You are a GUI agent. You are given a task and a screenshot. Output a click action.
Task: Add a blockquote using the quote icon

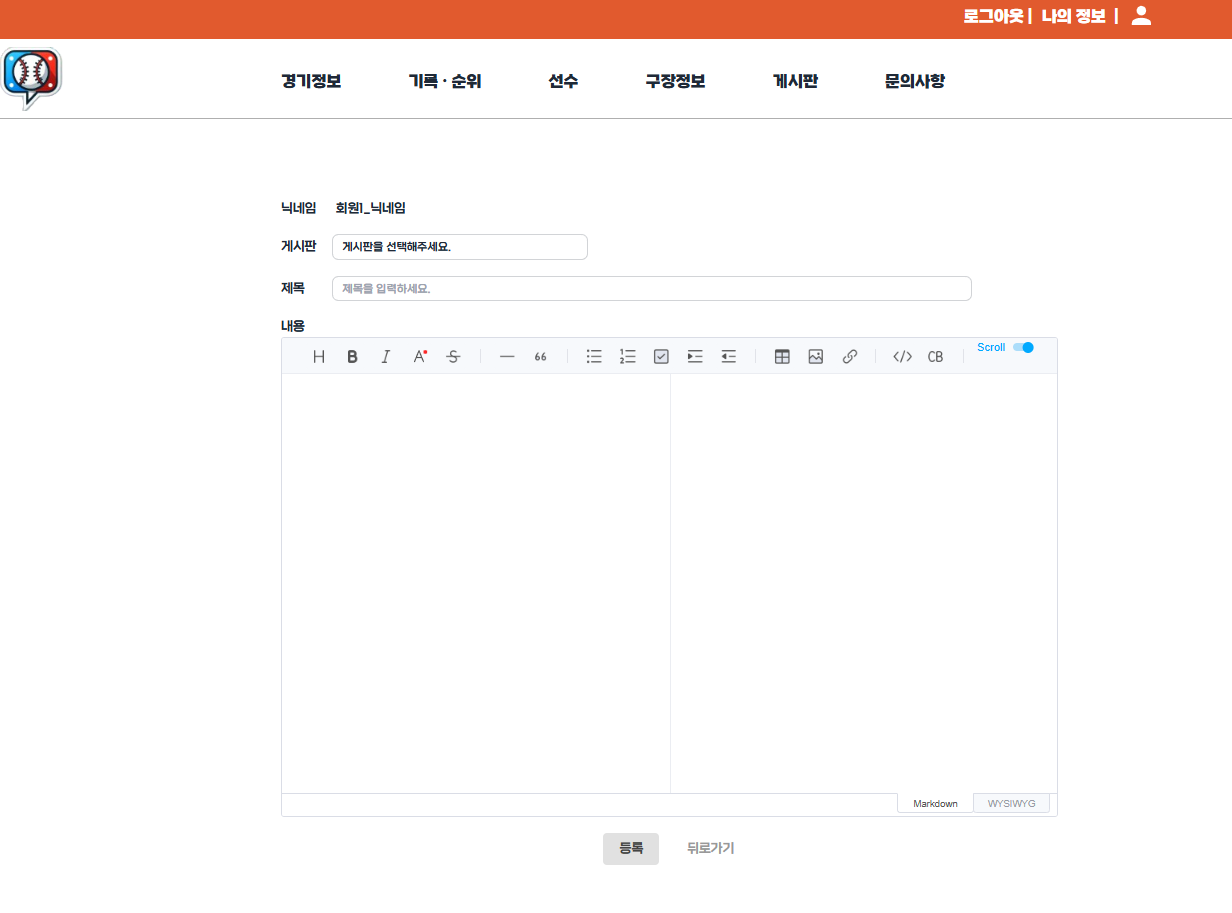(540, 356)
